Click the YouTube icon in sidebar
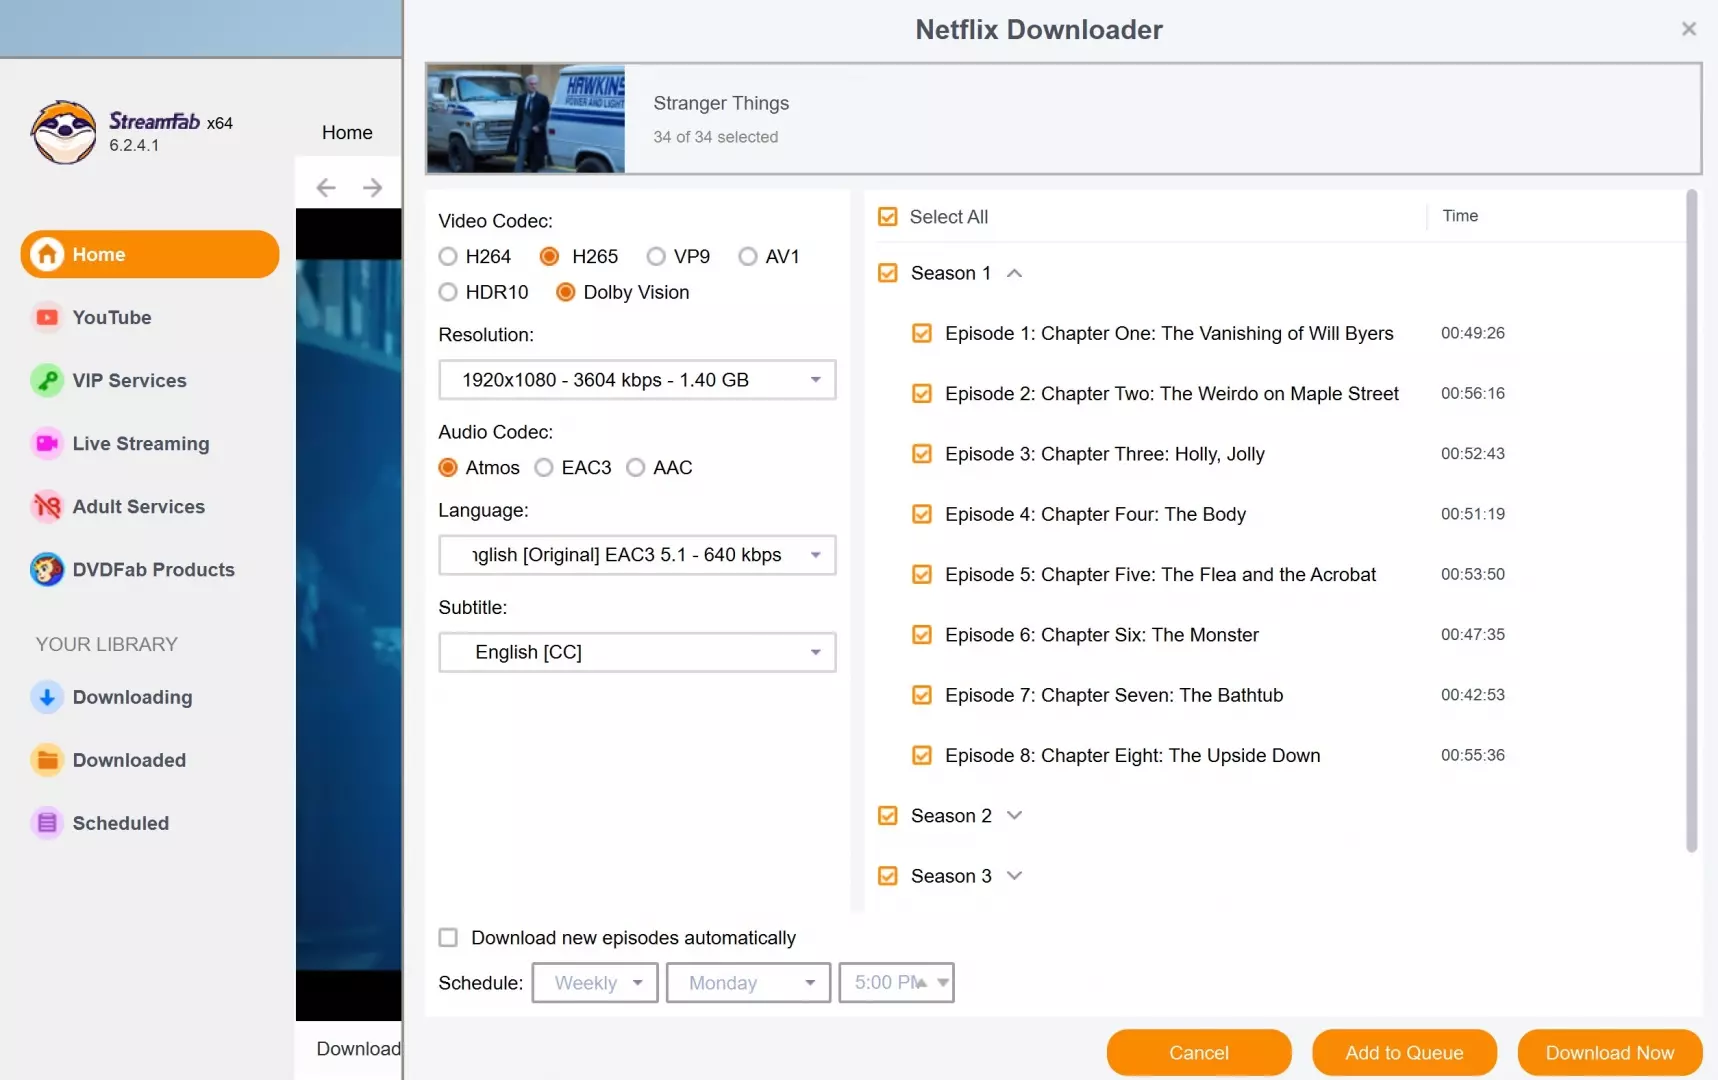Screen dimensions: 1718x1080 [47, 317]
